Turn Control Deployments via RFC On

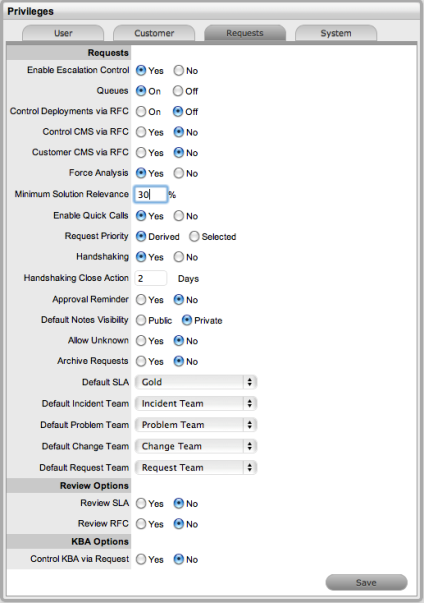click(x=141, y=112)
